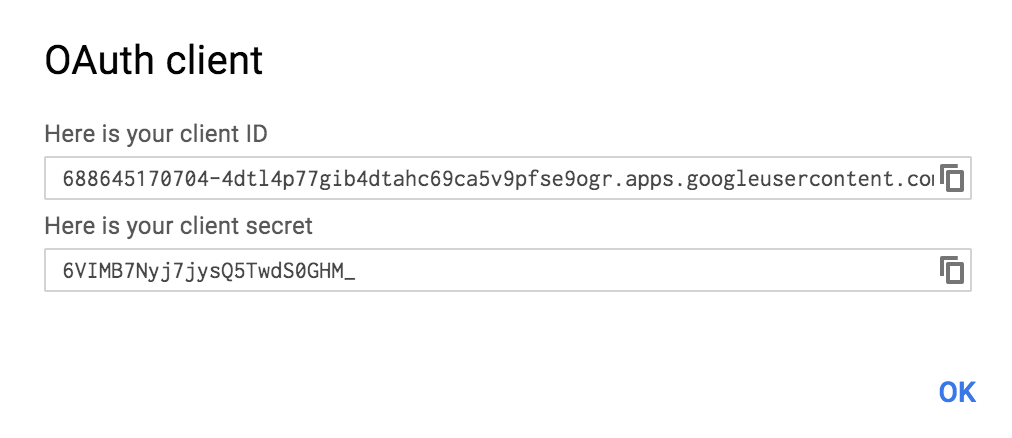Click blank space inside the client secret field

pos(645,270)
